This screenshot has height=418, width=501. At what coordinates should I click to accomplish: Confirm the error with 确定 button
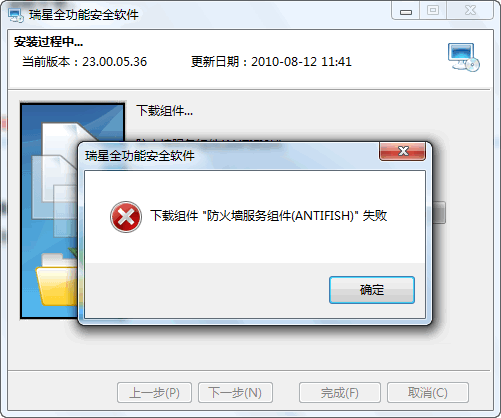[x=372, y=290]
